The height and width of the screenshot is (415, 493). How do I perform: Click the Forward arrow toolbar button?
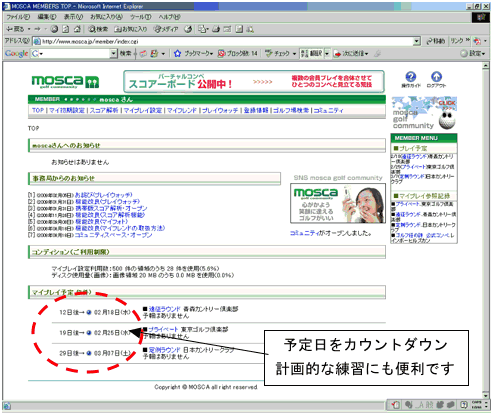coord(37,29)
